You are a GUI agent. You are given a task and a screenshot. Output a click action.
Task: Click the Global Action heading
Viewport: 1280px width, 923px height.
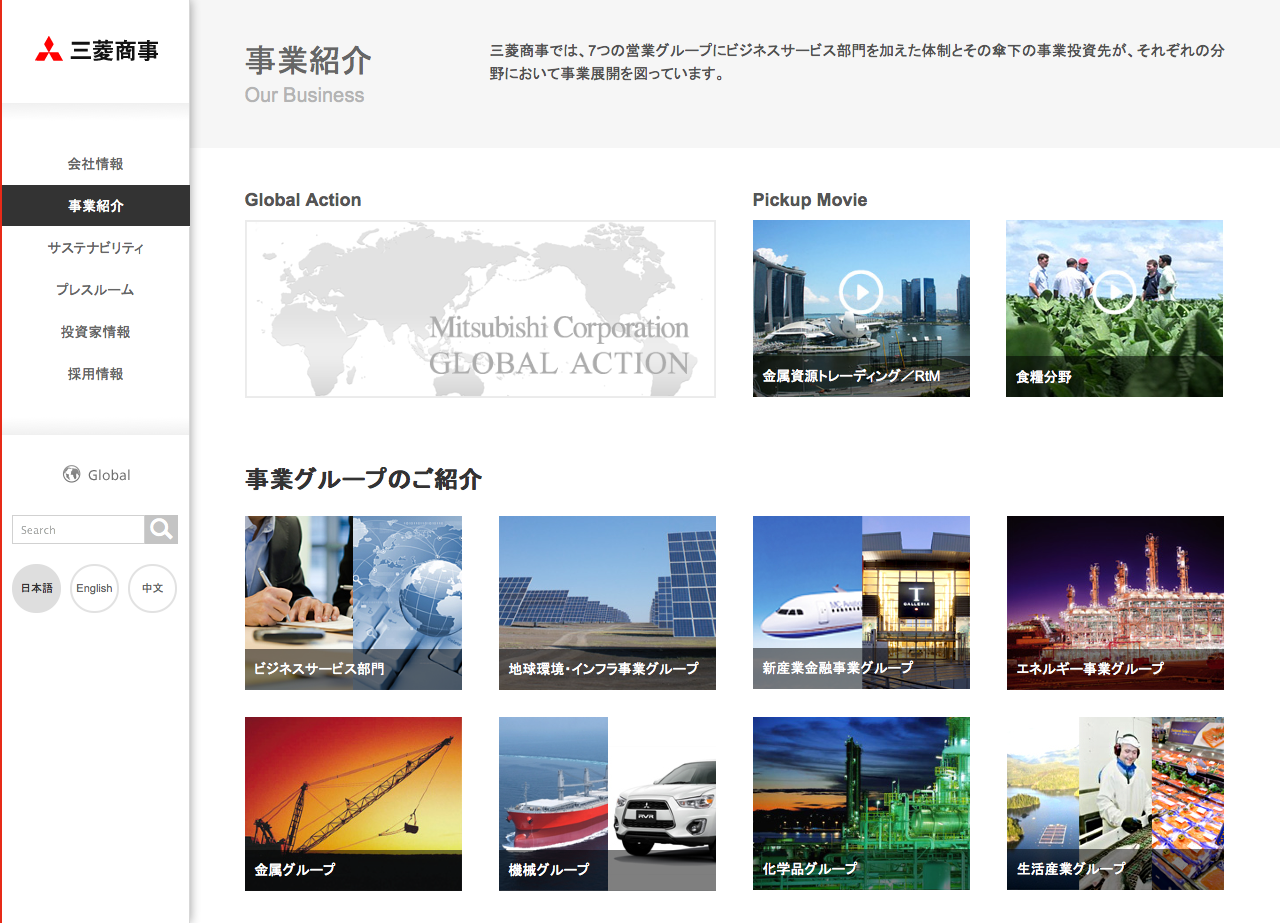coord(303,200)
